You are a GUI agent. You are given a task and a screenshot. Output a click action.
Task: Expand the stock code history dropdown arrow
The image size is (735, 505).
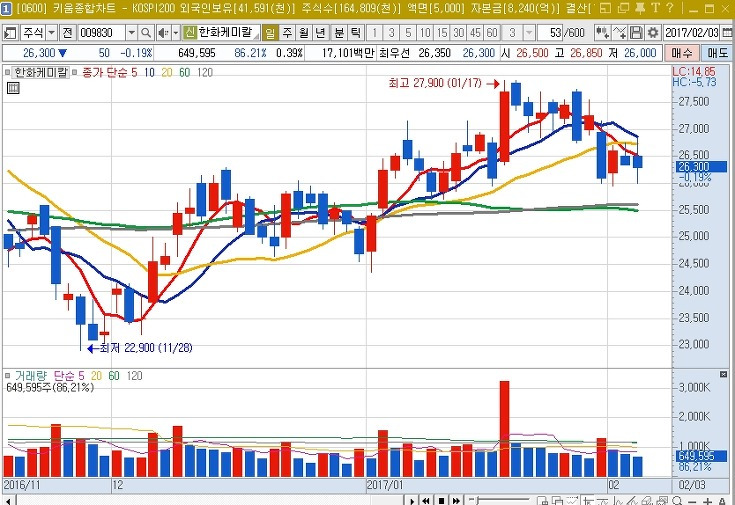tap(132, 33)
